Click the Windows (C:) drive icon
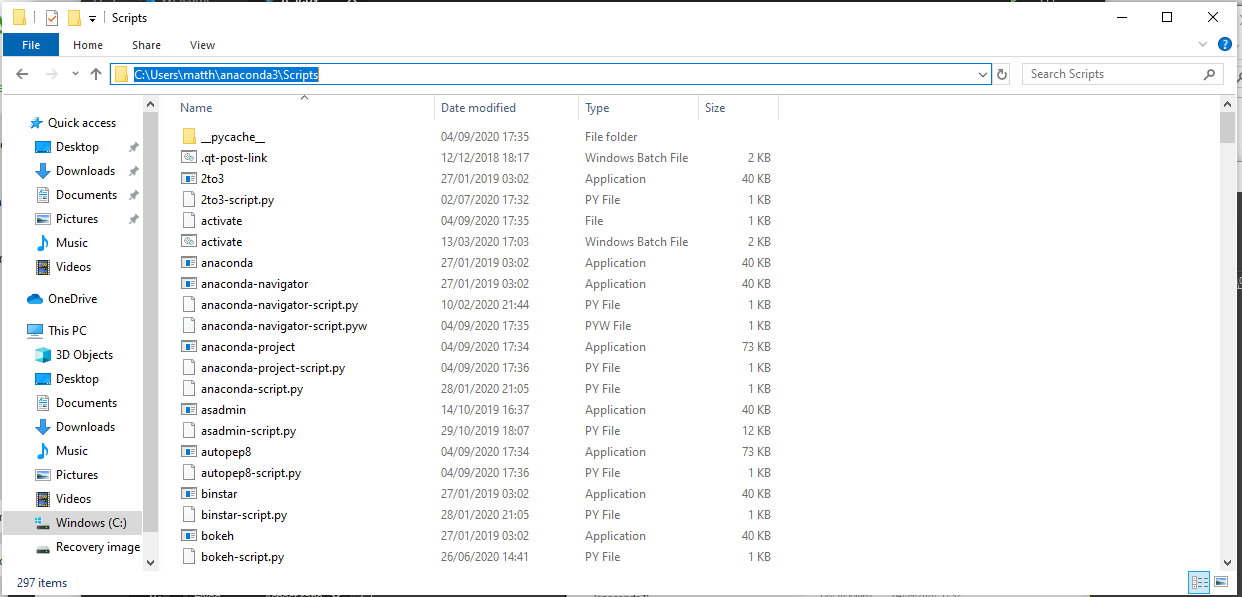 click(x=43, y=523)
